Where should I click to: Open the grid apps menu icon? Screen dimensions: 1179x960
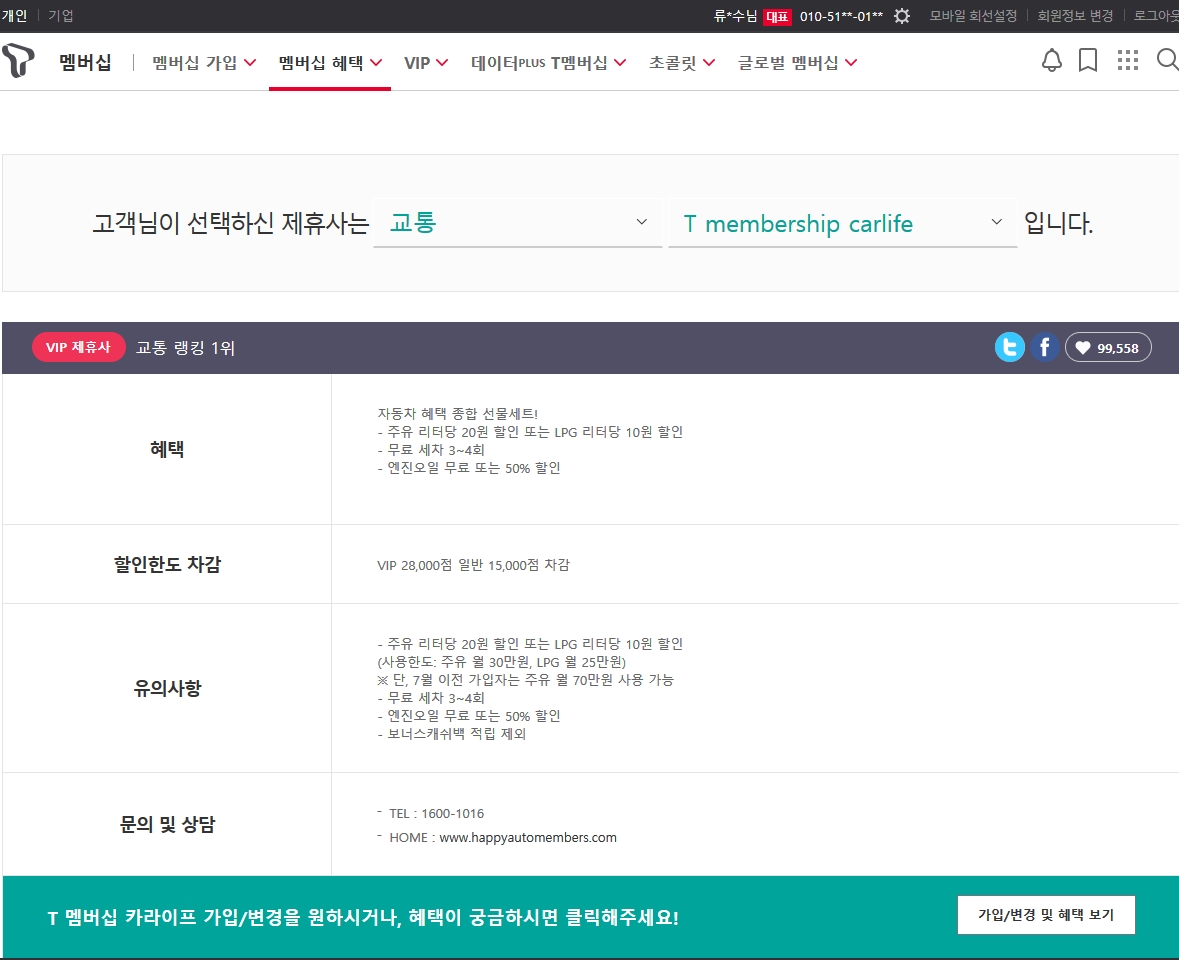pyautogui.click(x=1127, y=61)
